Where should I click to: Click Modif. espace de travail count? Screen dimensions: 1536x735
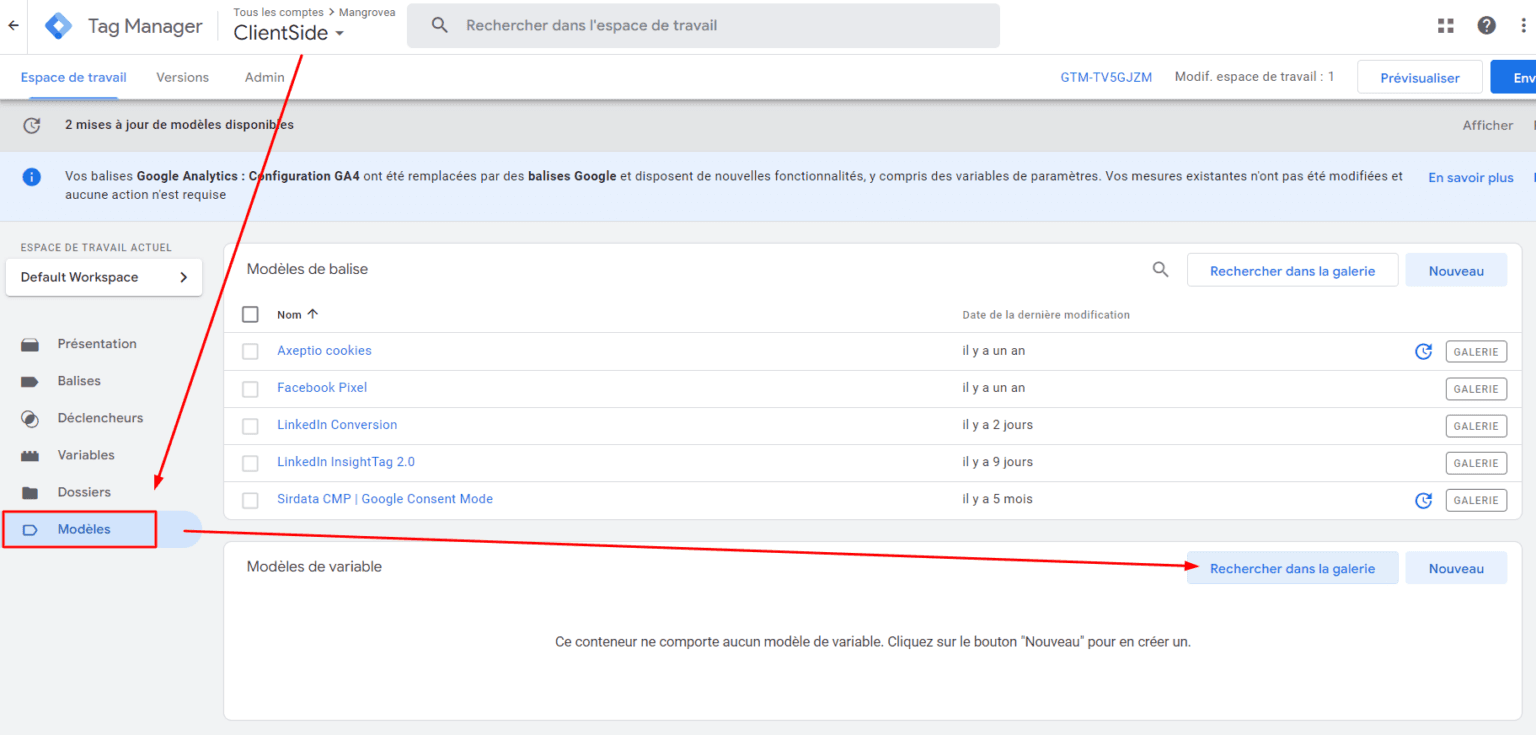point(1254,77)
